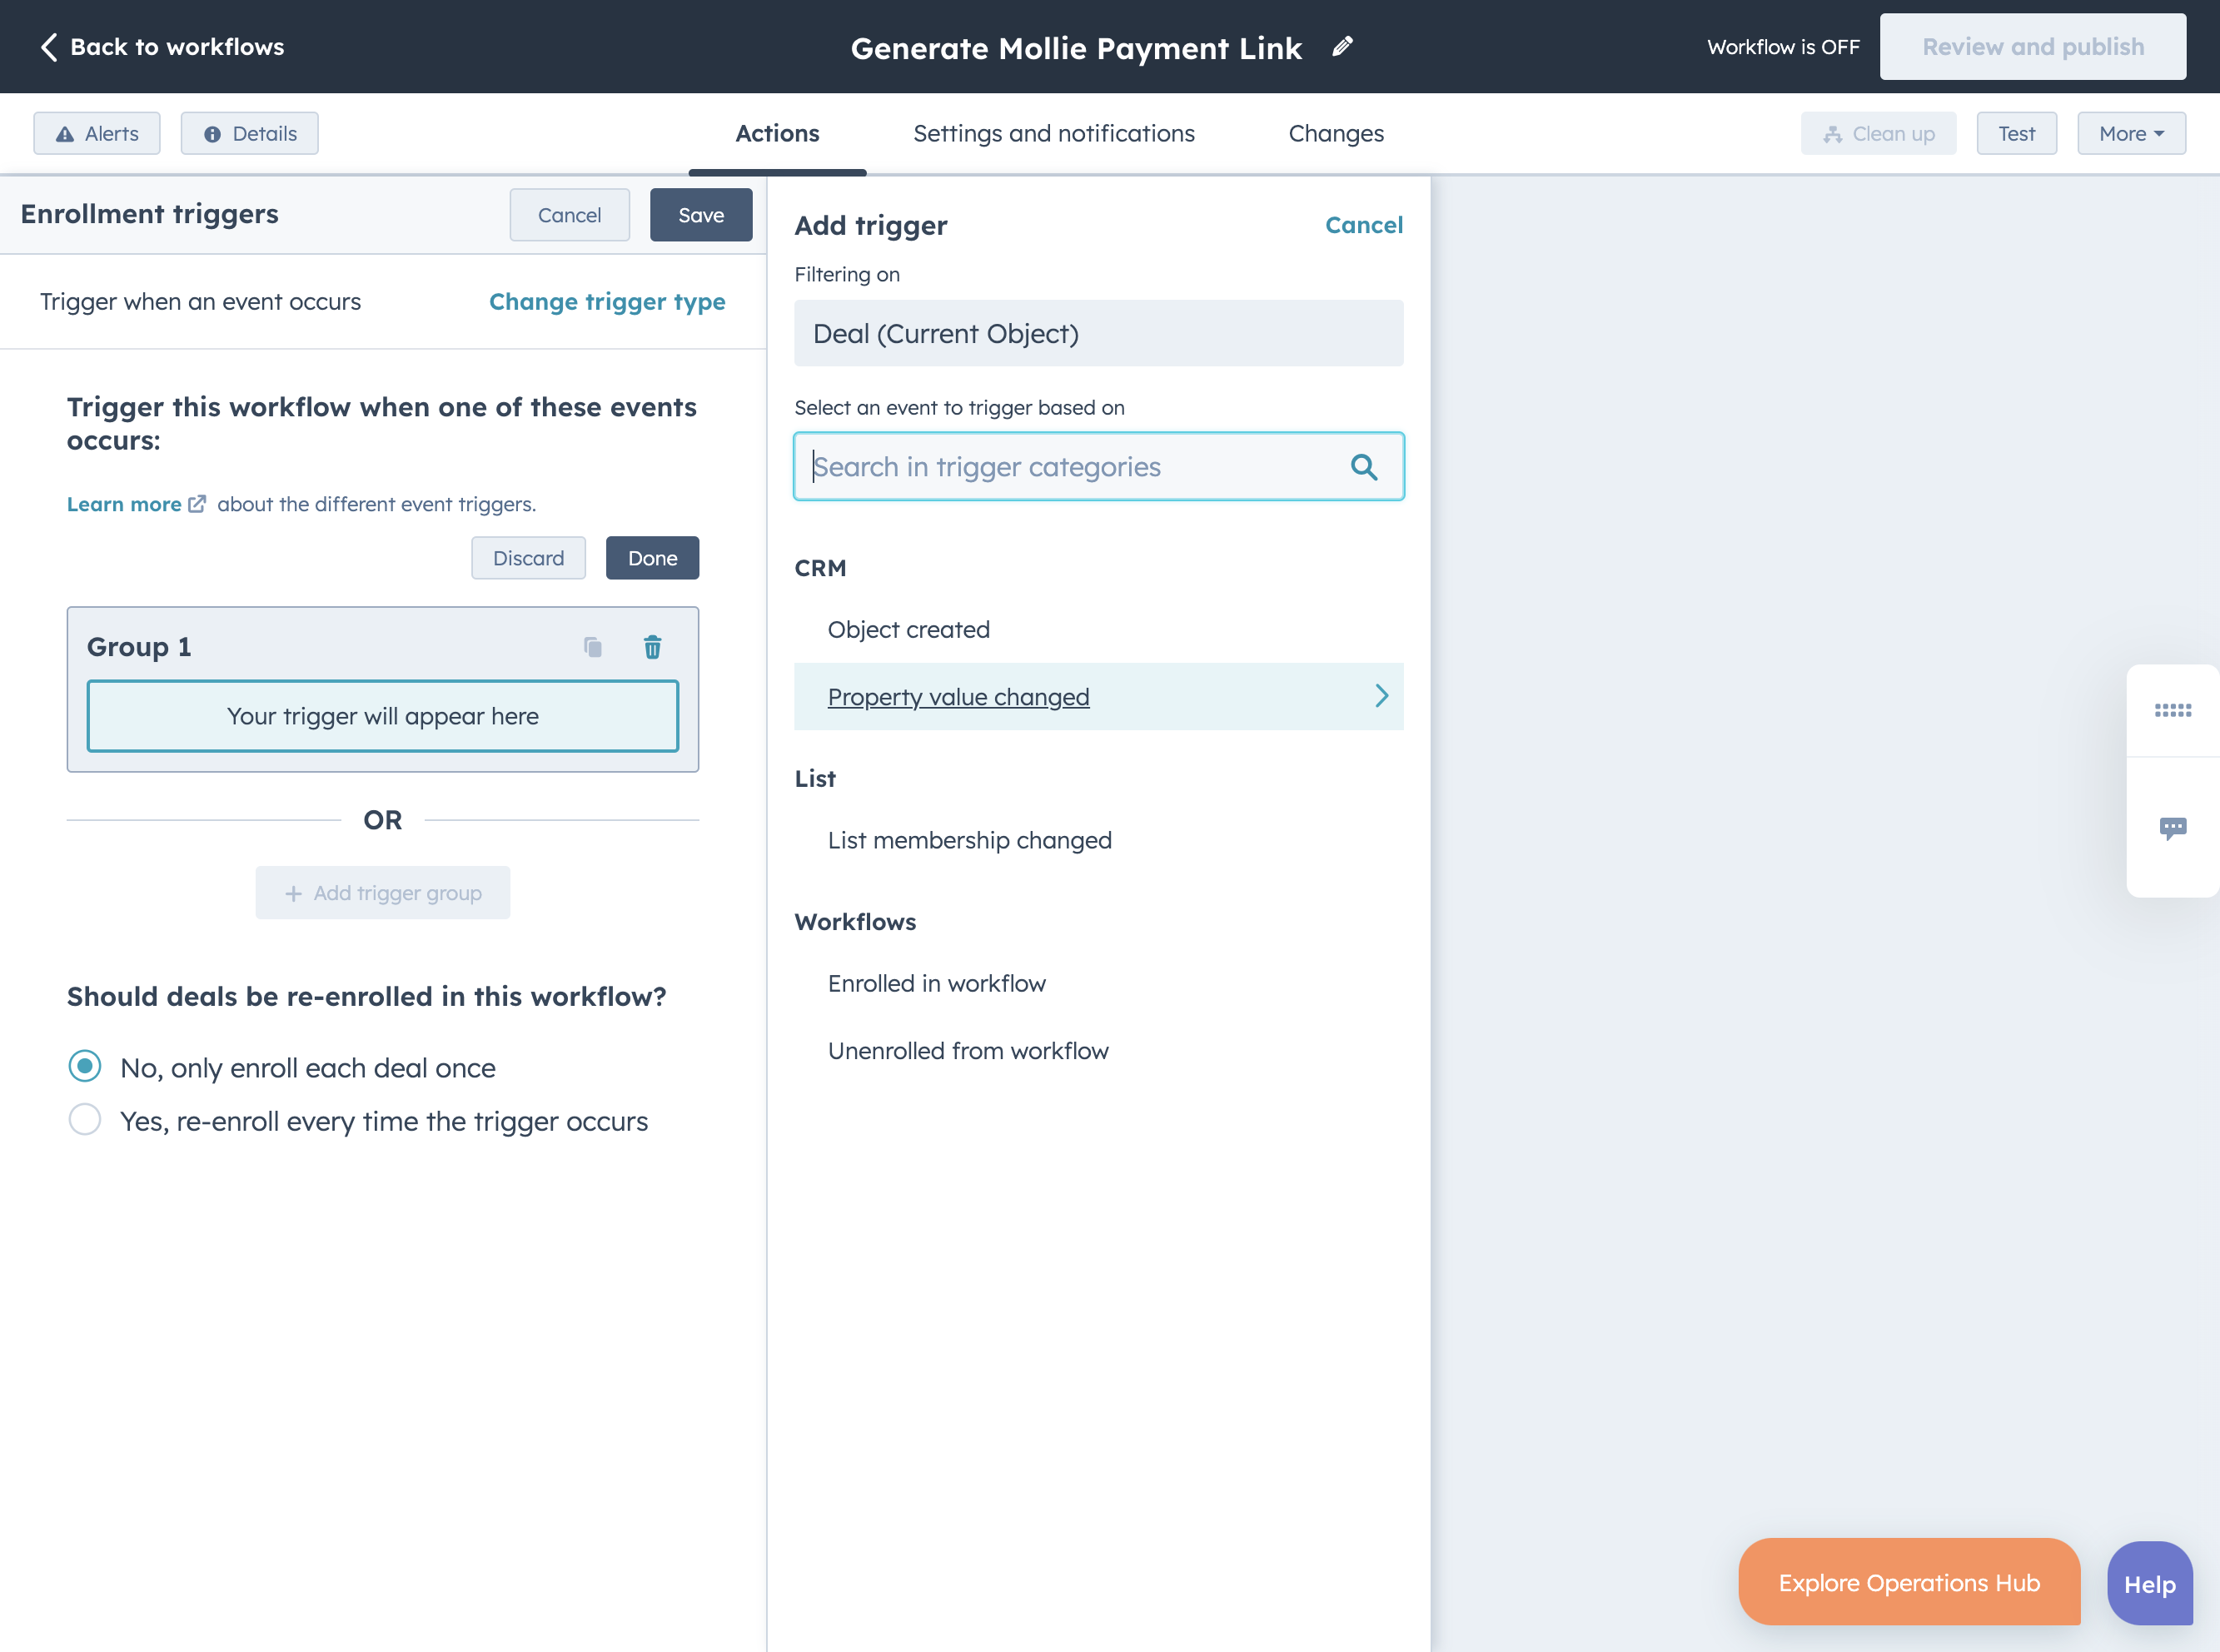Click the external link icon beside Learn more
Viewport: 2220px width, 1652px height.
197,504
